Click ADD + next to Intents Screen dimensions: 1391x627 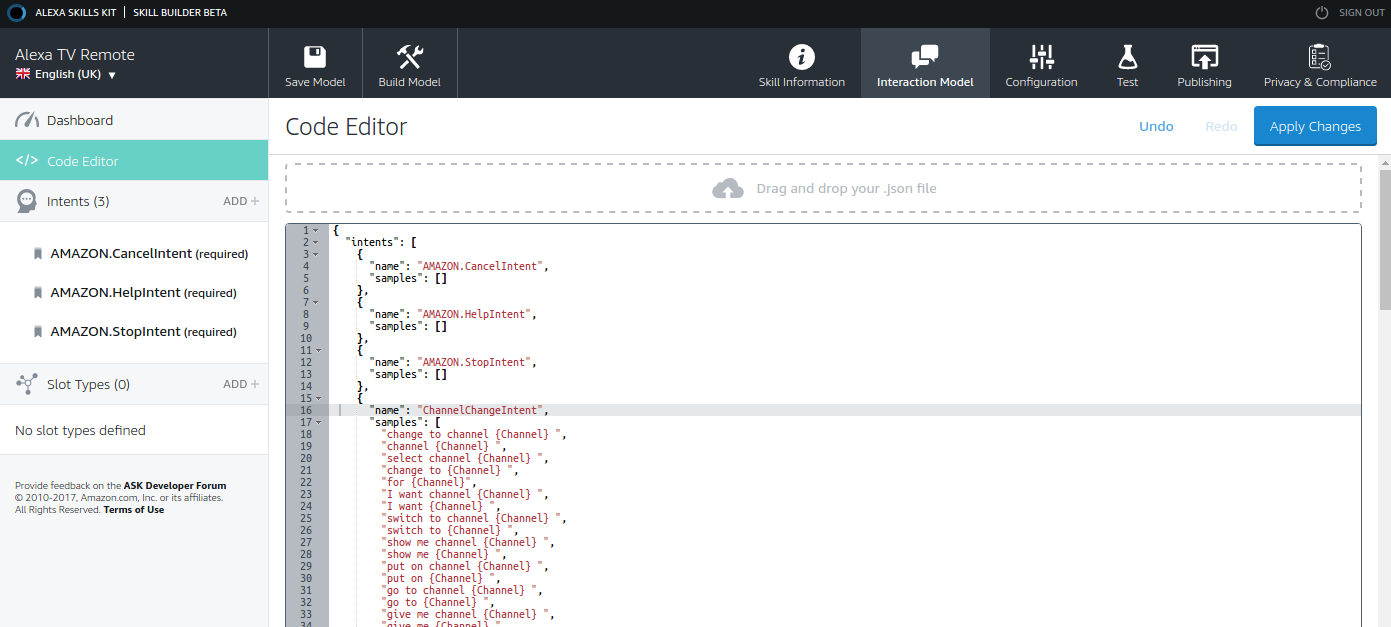[241, 201]
